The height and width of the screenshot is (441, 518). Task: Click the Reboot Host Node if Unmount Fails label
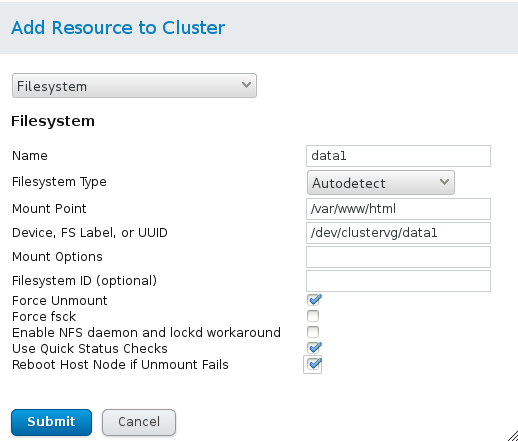tap(120, 365)
